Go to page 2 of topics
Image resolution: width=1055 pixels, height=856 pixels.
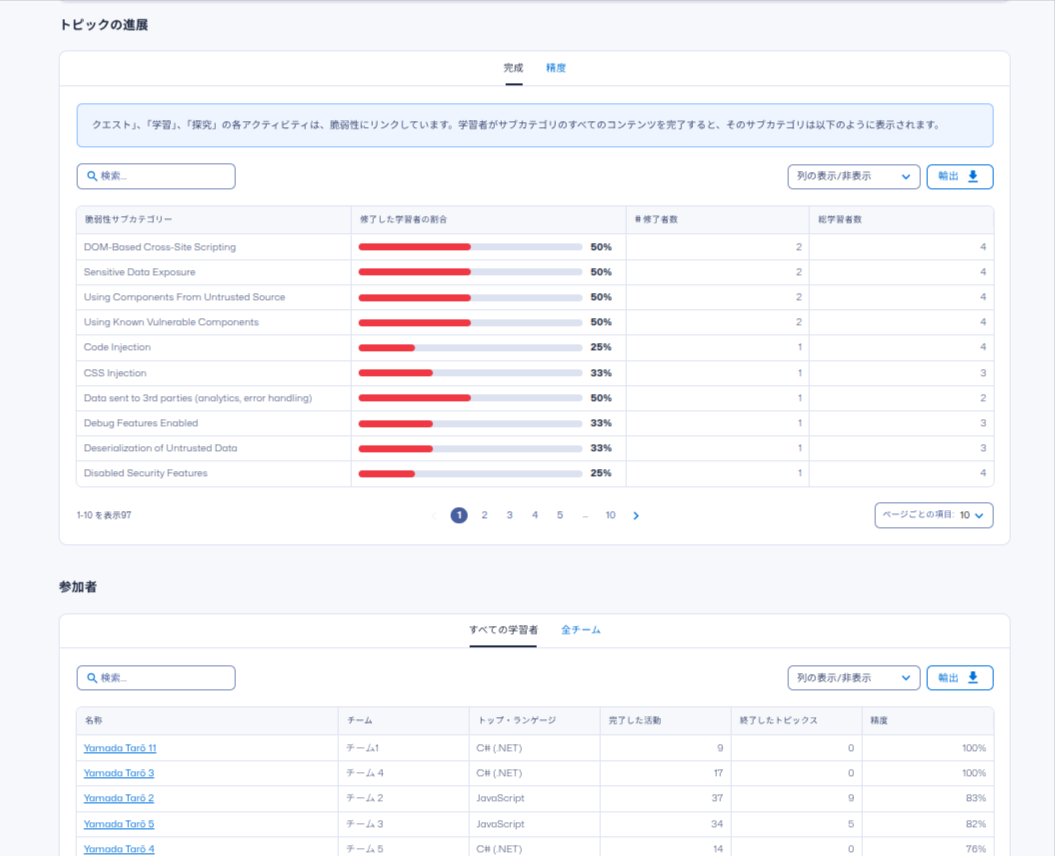(484, 515)
